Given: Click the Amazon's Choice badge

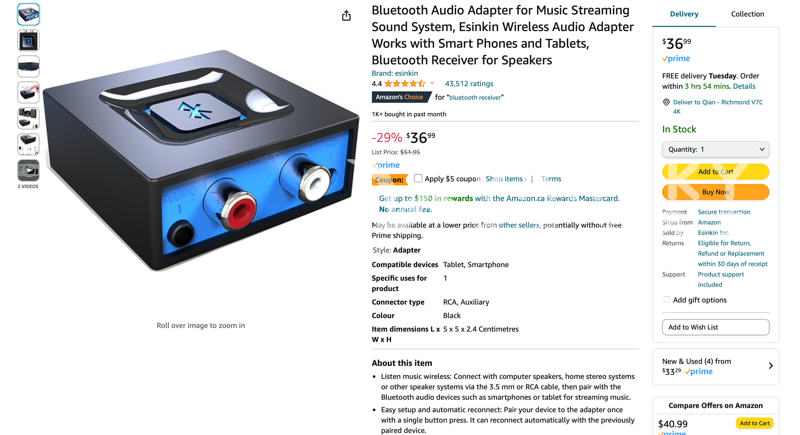Looking at the screenshot, I should tap(401, 97).
